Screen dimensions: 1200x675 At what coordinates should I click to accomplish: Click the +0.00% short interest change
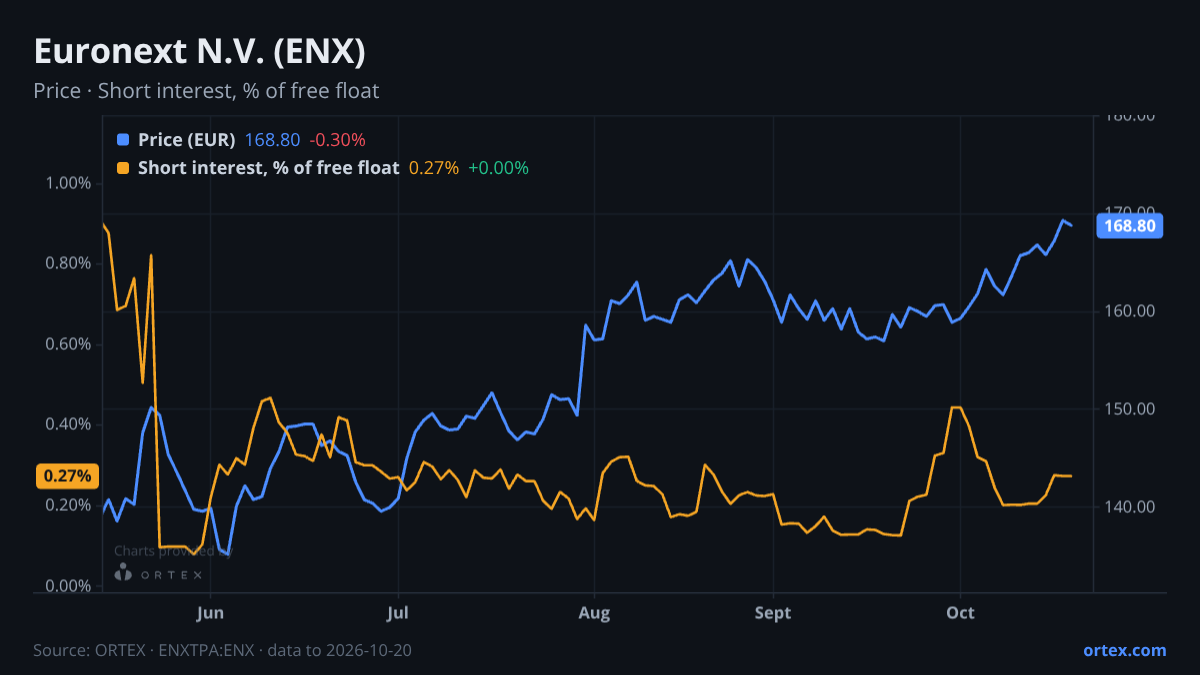(x=498, y=168)
